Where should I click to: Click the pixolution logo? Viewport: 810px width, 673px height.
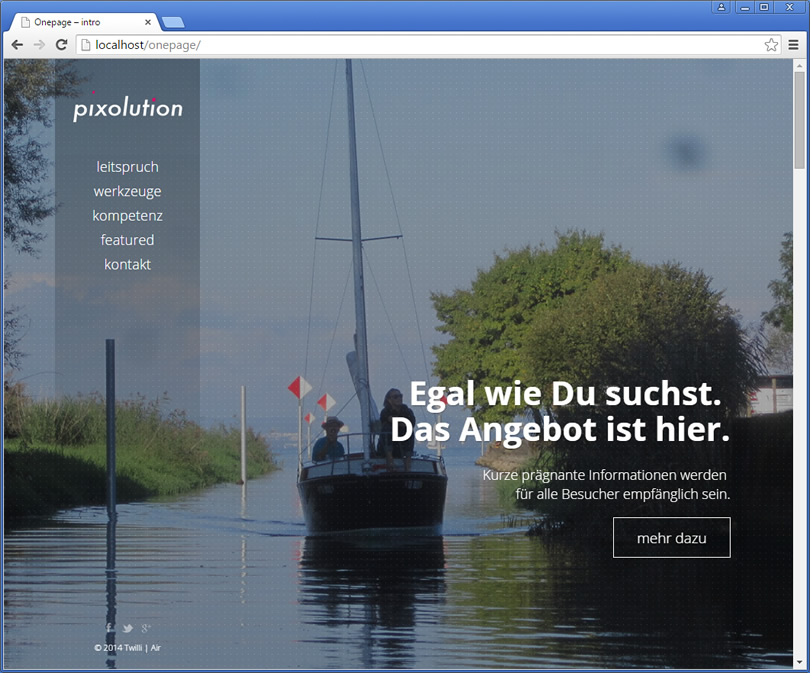pos(127,108)
